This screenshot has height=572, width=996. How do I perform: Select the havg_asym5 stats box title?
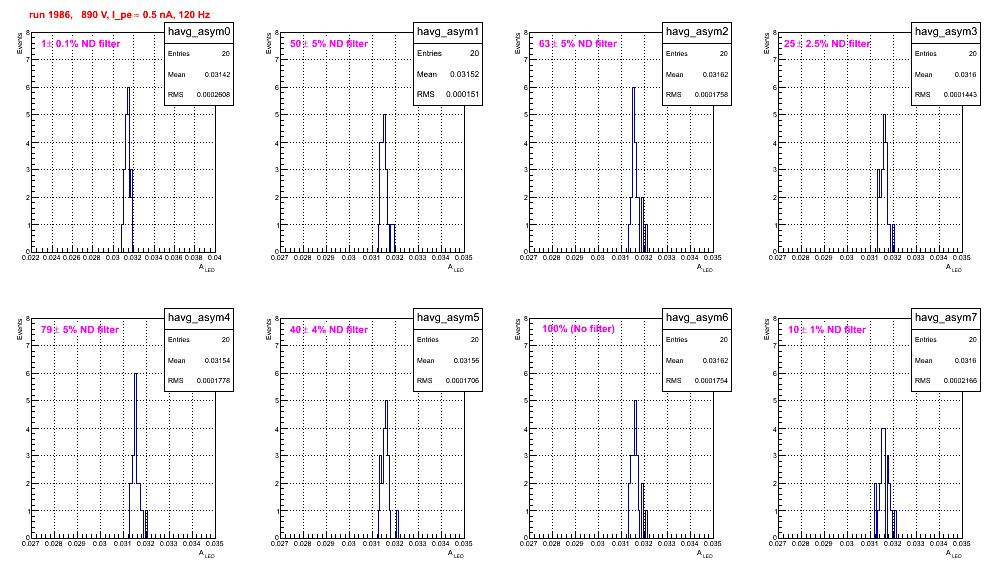[448, 318]
